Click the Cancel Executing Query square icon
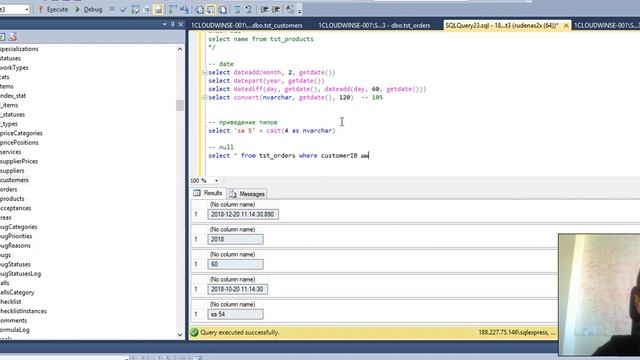640x360 pixels. click(112, 9)
